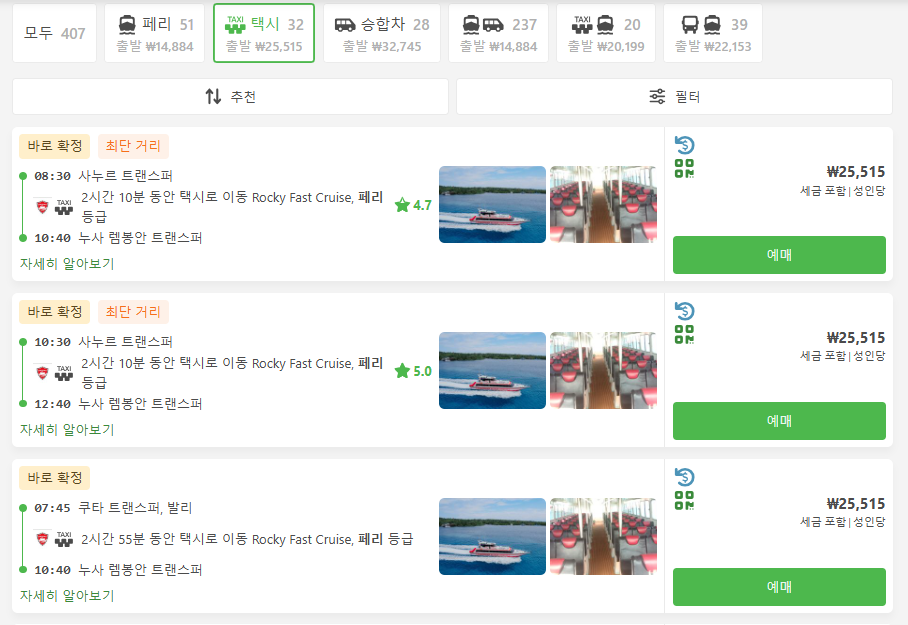Click the 4.7 star rating
This screenshot has height=625, width=908.
[x=413, y=205]
